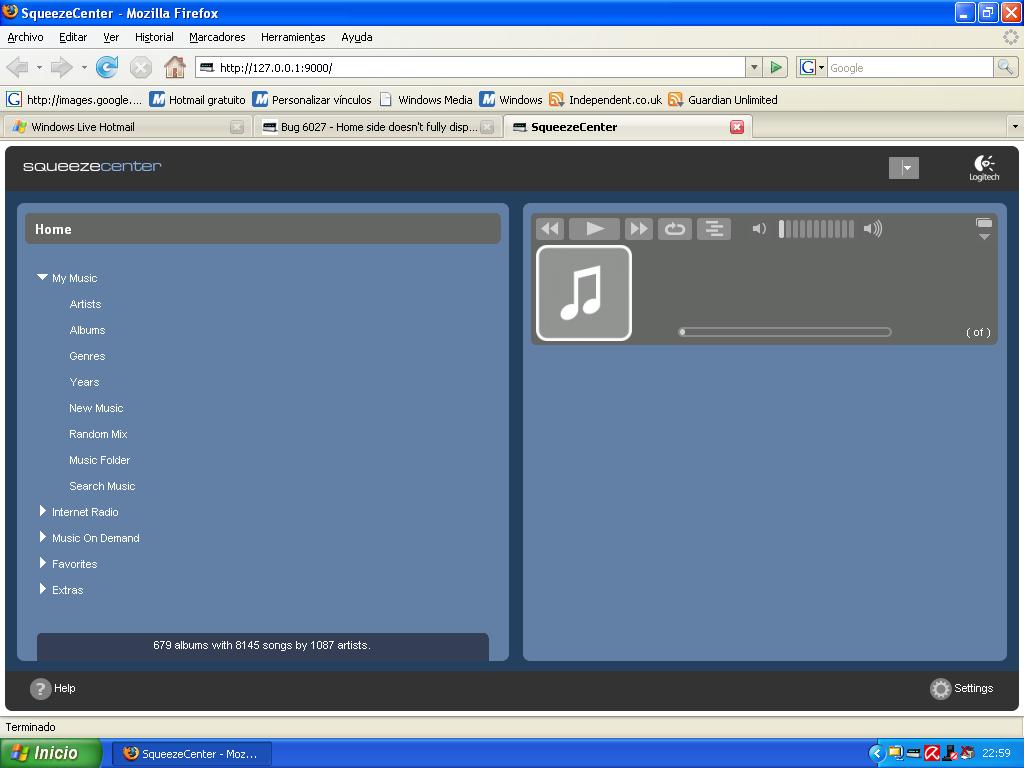This screenshot has height=768, width=1024.
Task: Open the Settings gear icon
Action: click(940, 688)
